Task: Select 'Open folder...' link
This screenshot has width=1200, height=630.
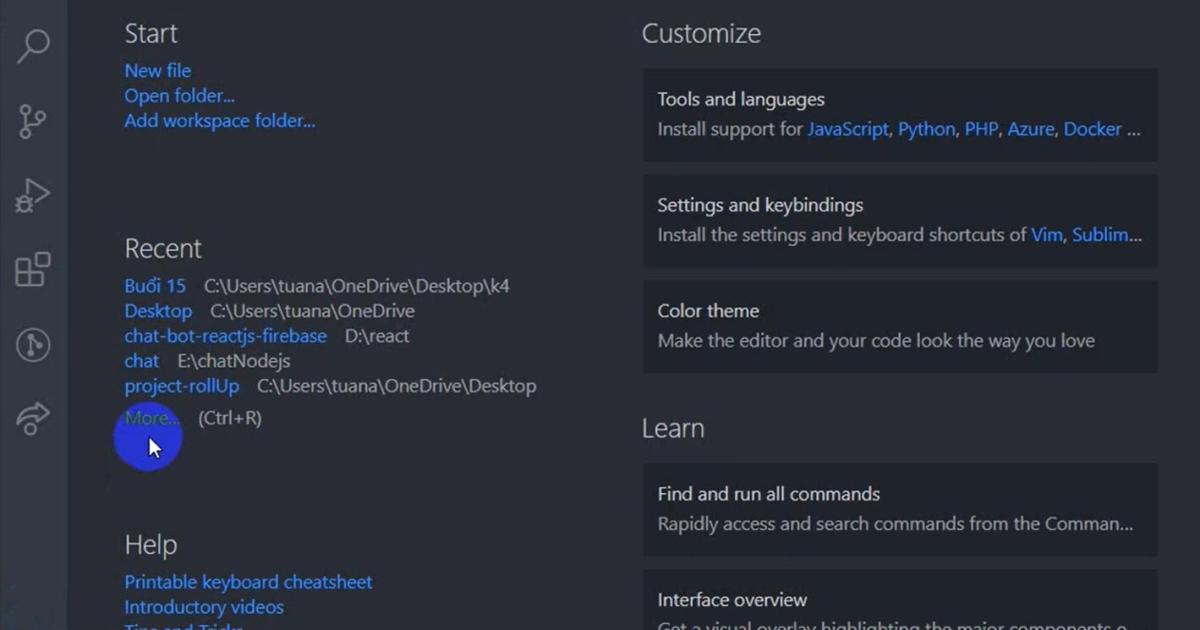Action: click(x=179, y=95)
